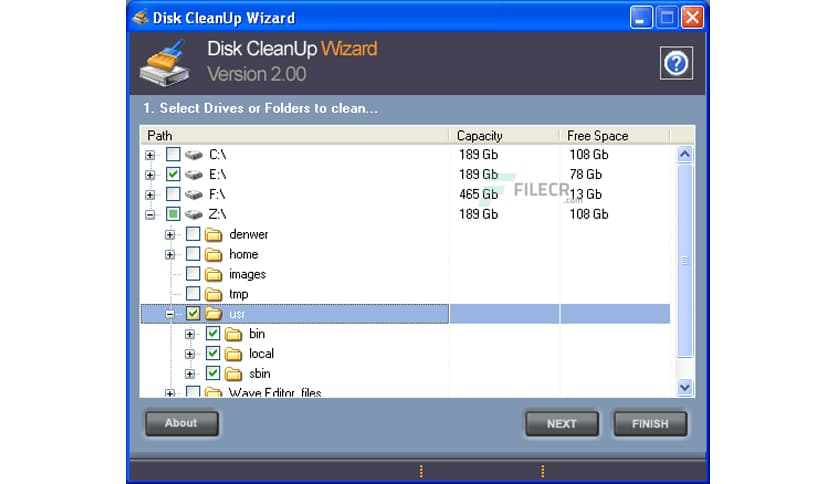Viewport: 836px width, 484px height.
Task: Expand the denwer folder node
Action: click(170, 235)
